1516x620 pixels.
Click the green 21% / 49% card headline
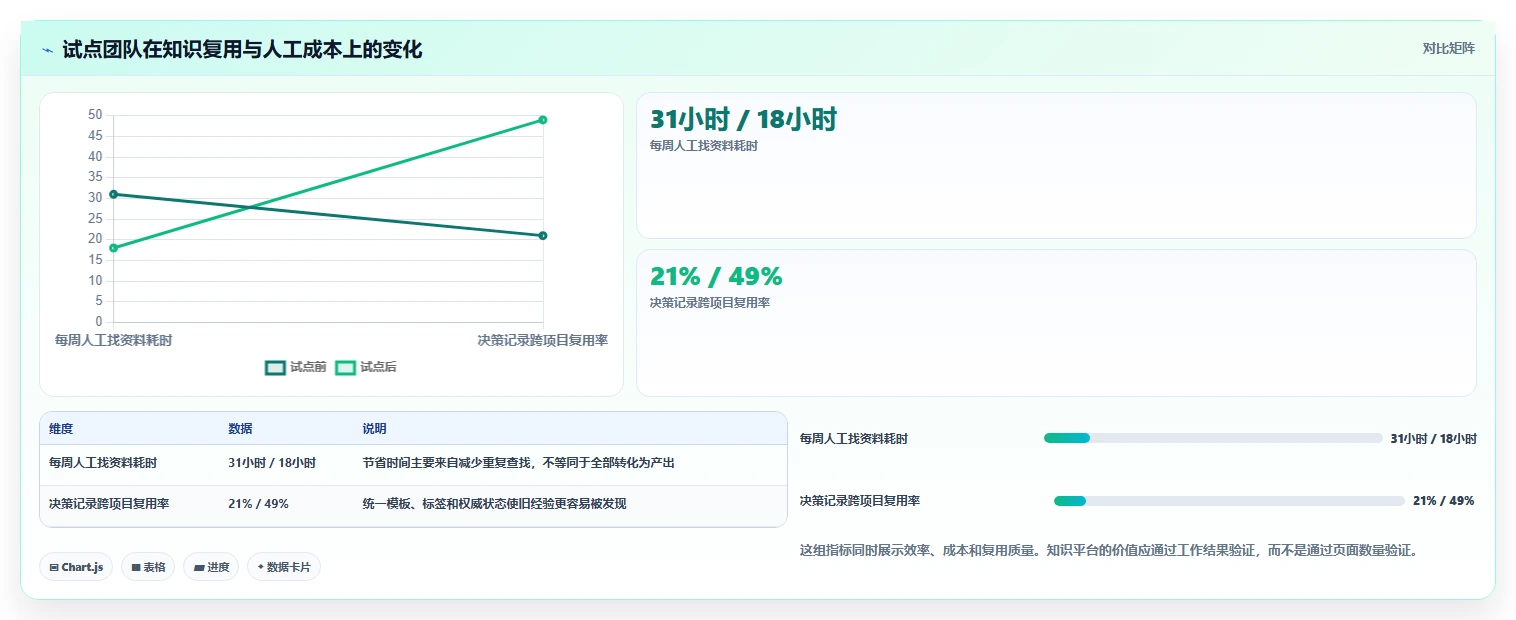(716, 276)
